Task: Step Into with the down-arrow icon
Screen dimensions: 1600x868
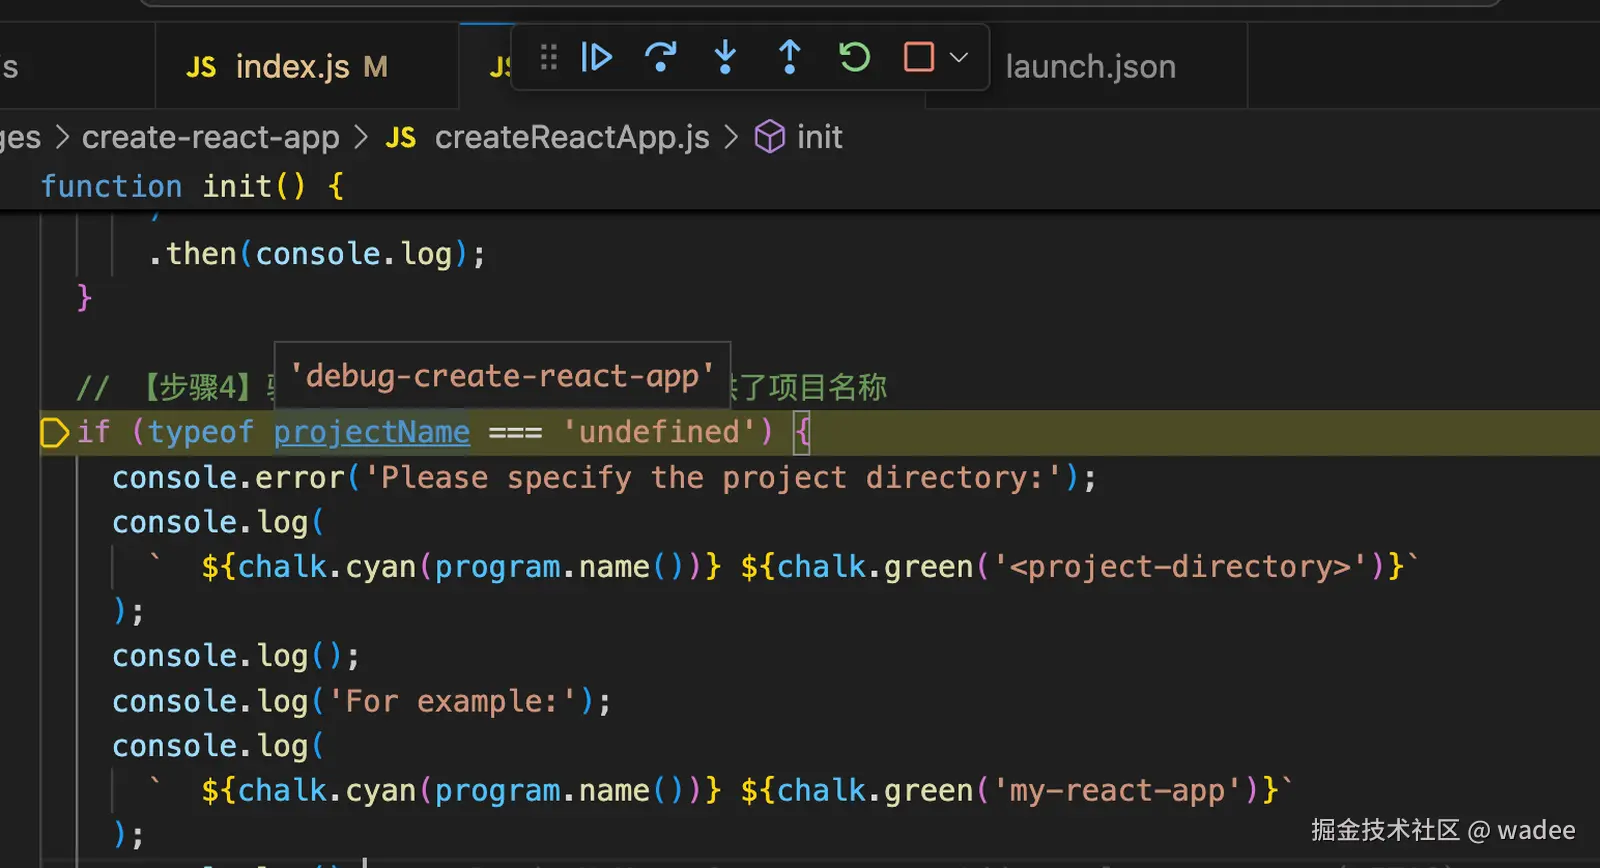Action: tap(725, 58)
